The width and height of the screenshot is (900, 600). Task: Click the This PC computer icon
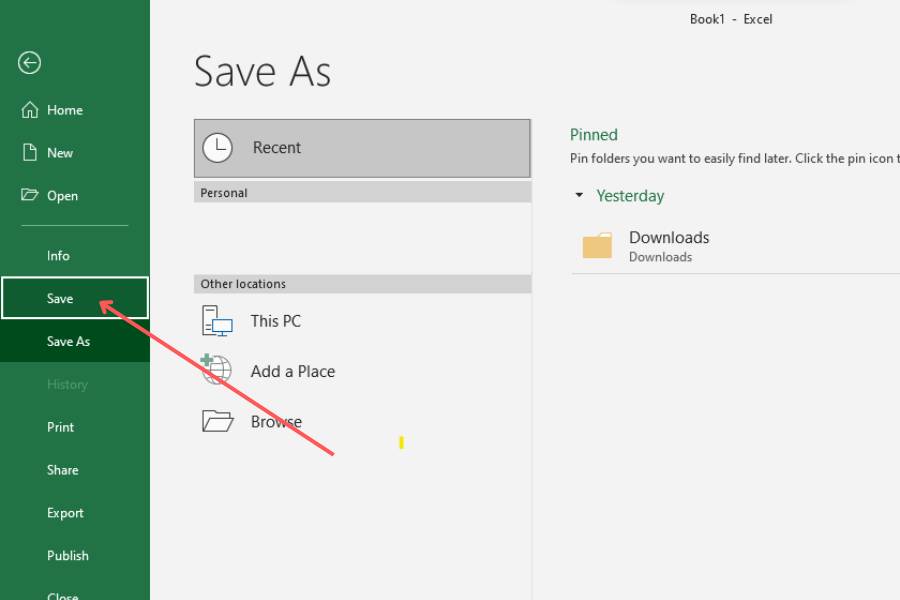217,320
